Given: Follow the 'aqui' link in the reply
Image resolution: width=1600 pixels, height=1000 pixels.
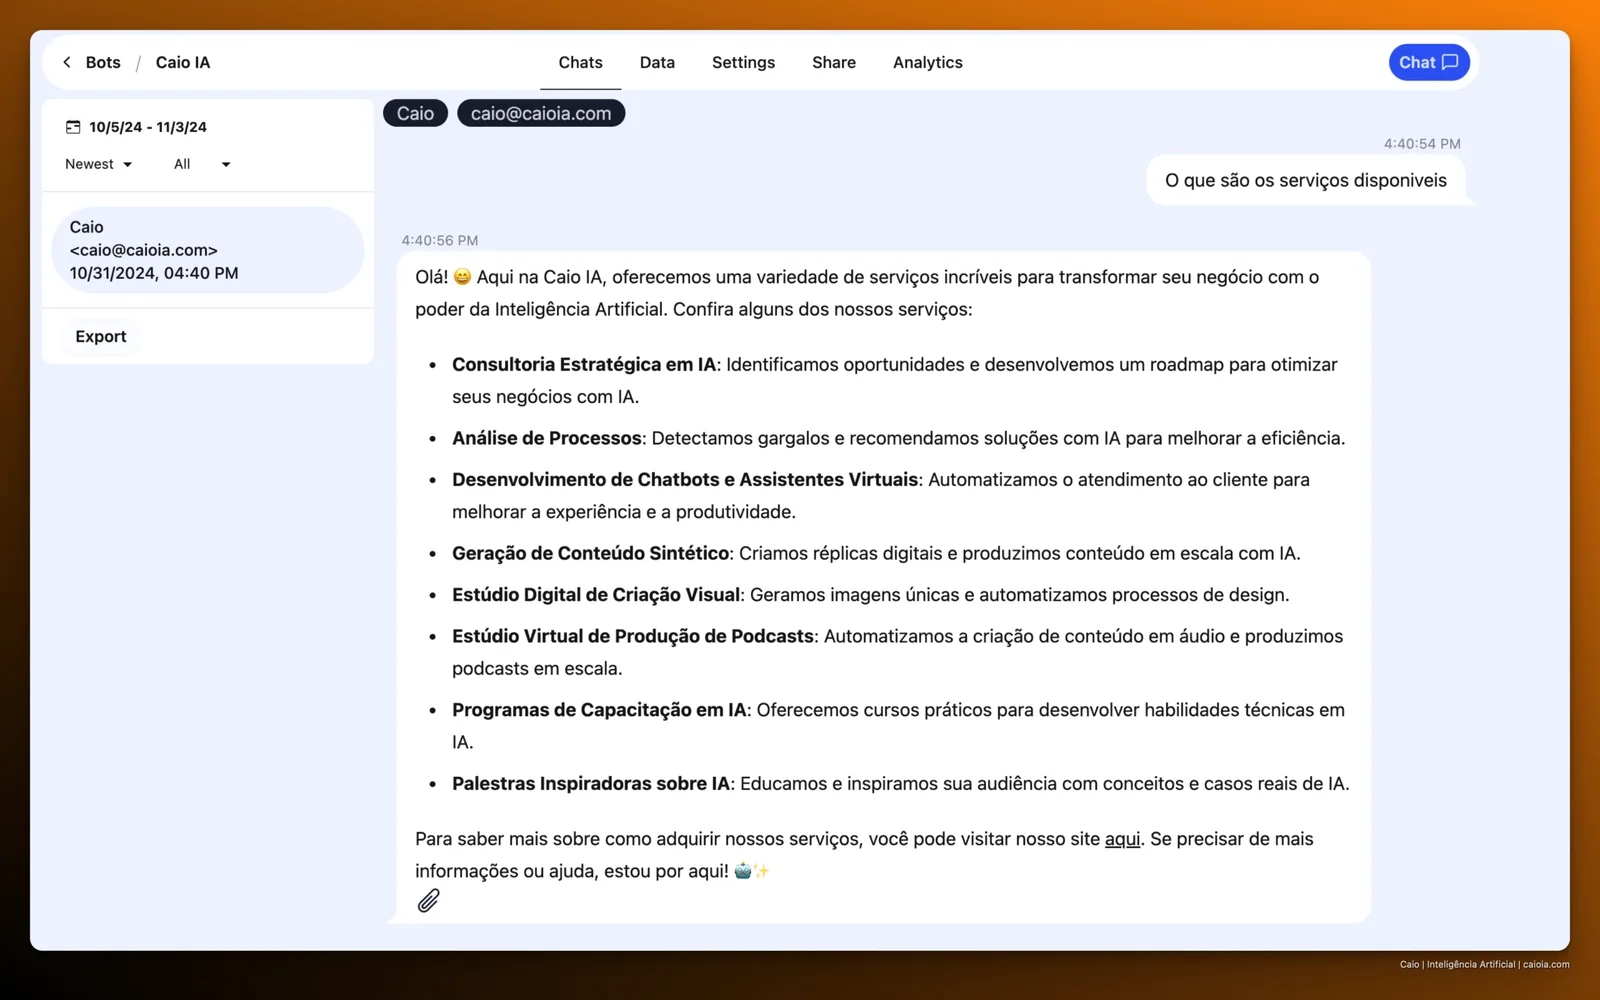Looking at the screenshot, I should click(1122, 839).
